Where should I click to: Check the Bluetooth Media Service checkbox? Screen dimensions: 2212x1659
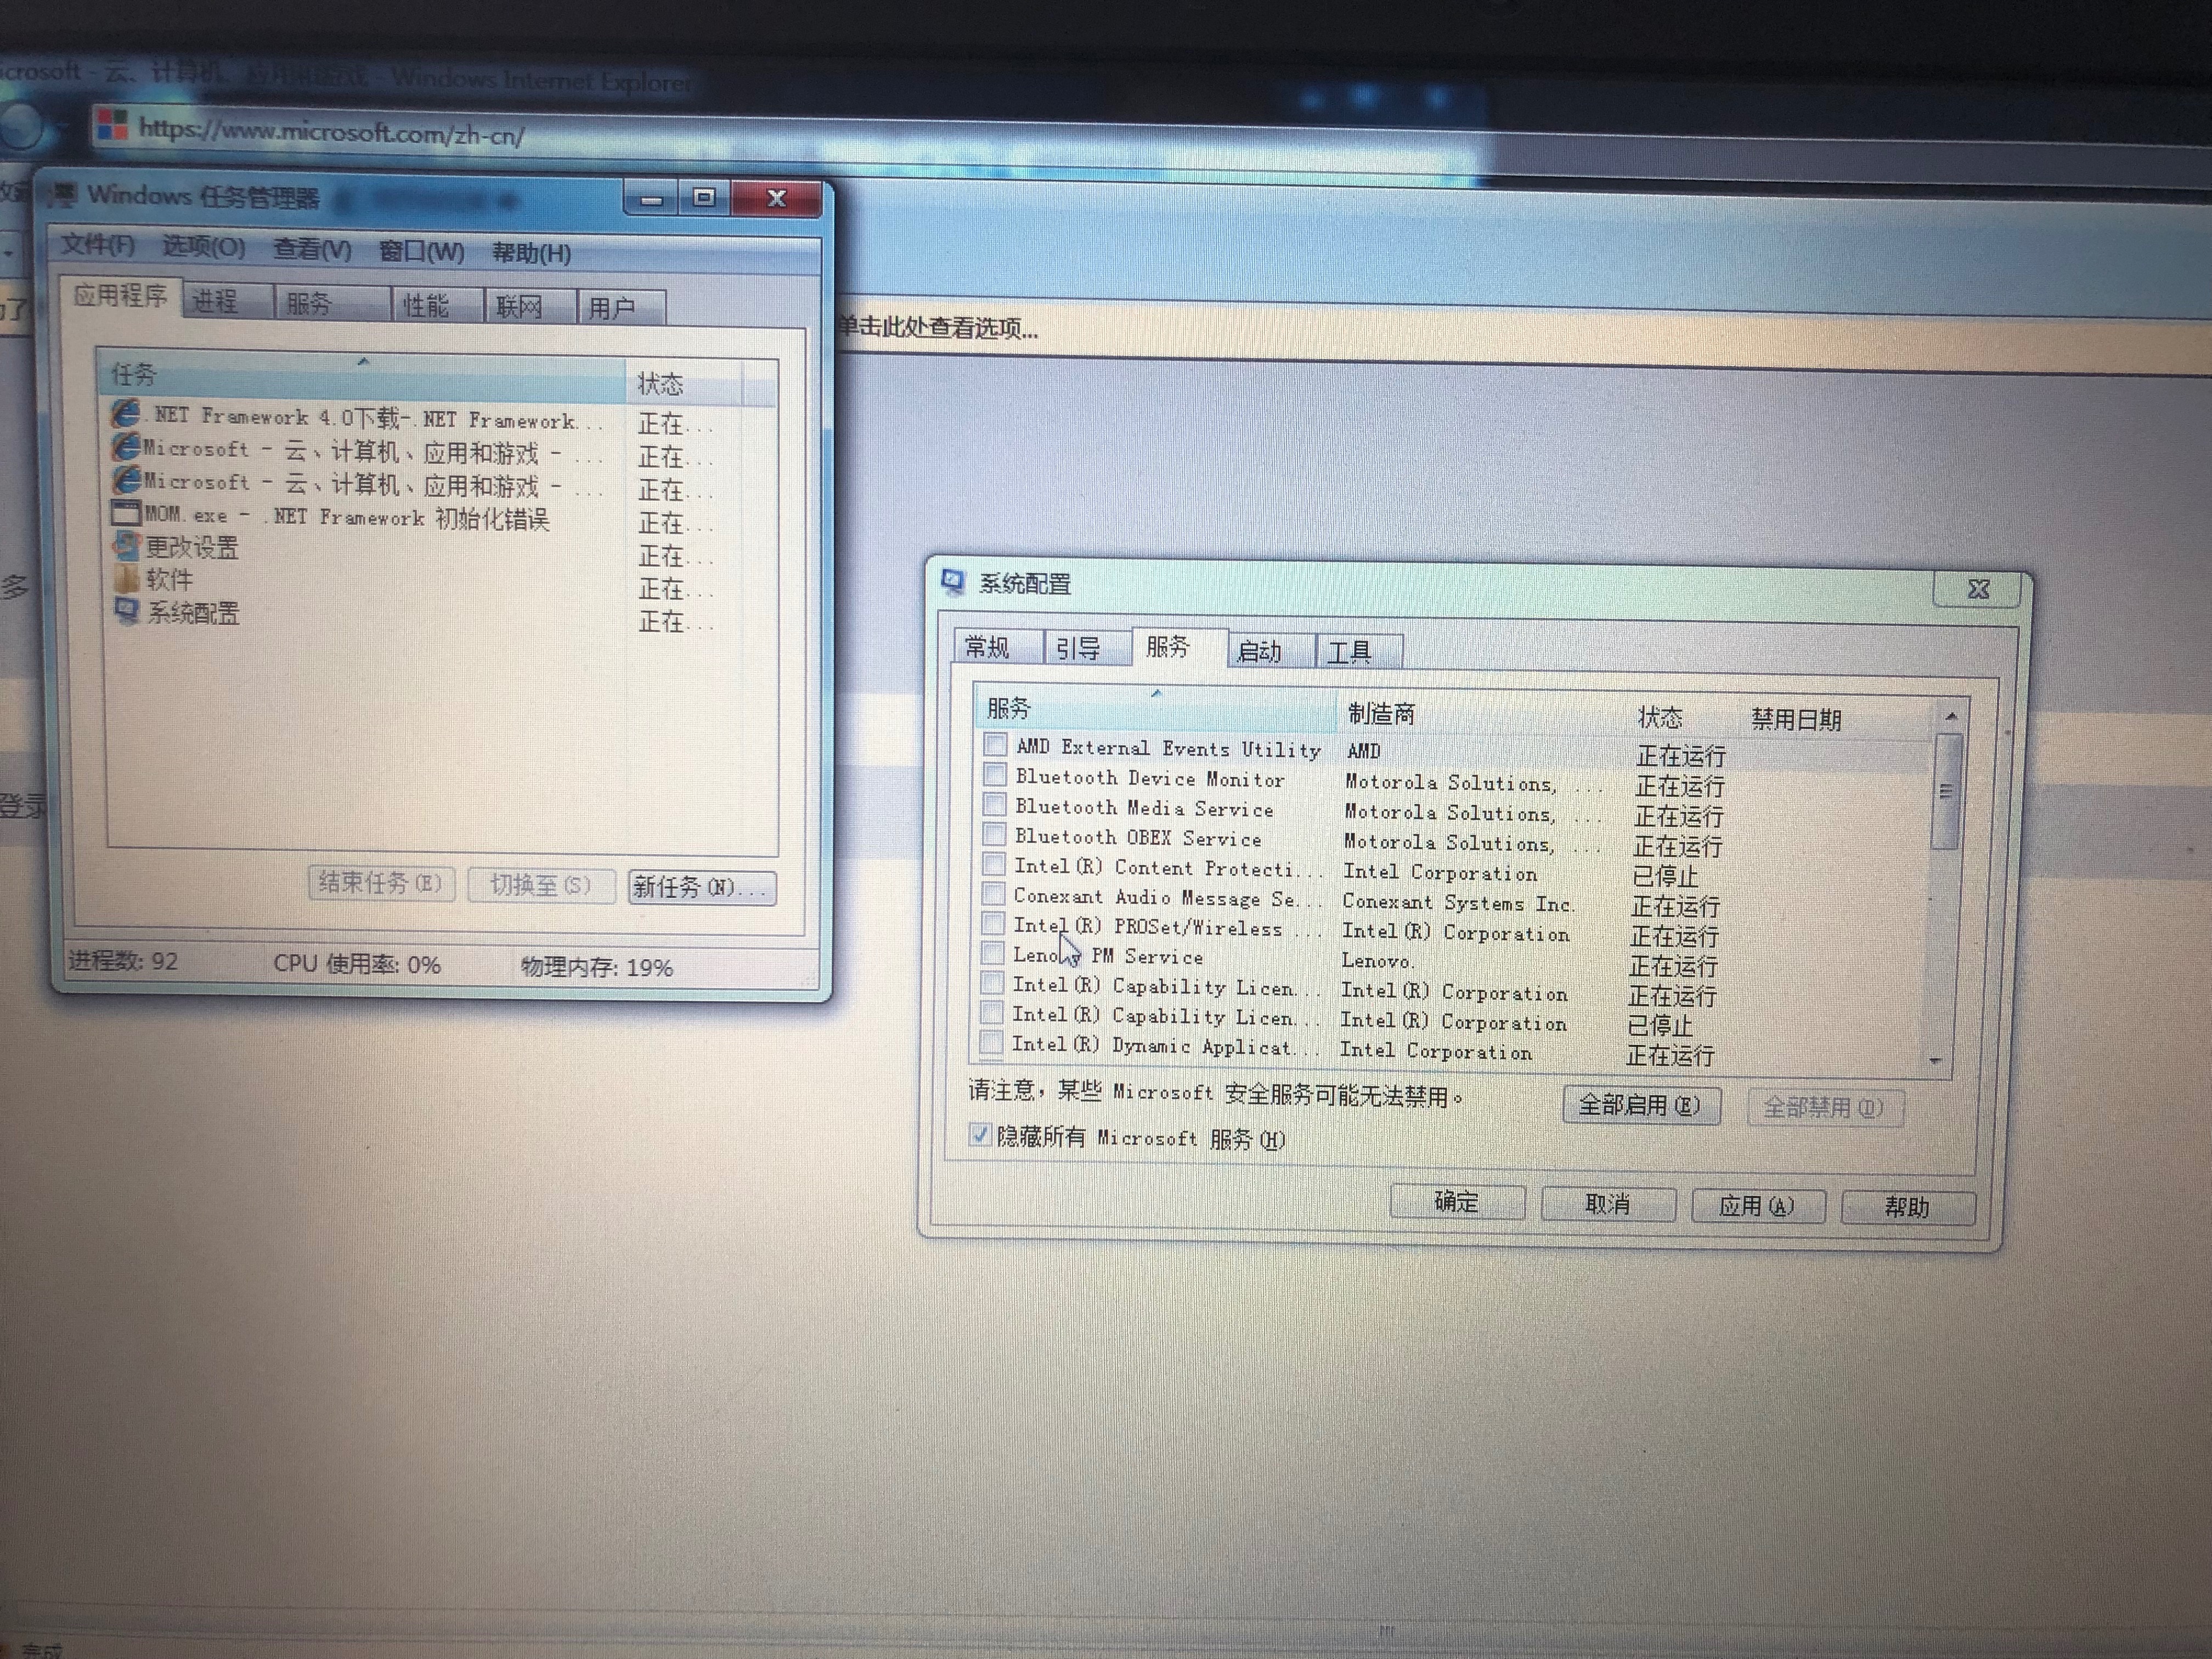(x=994, y=804)
